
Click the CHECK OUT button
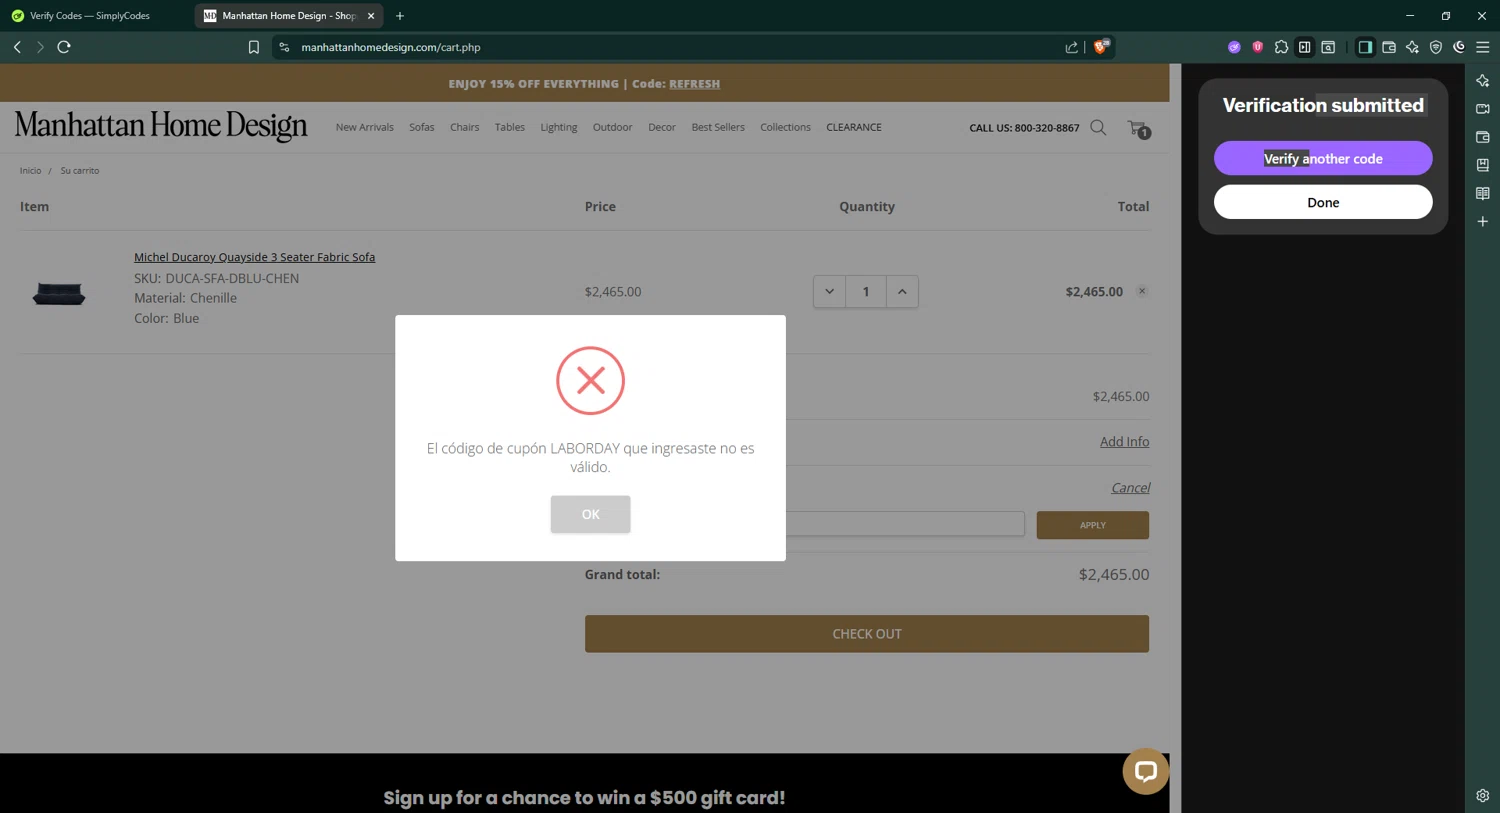coord(867,634)
